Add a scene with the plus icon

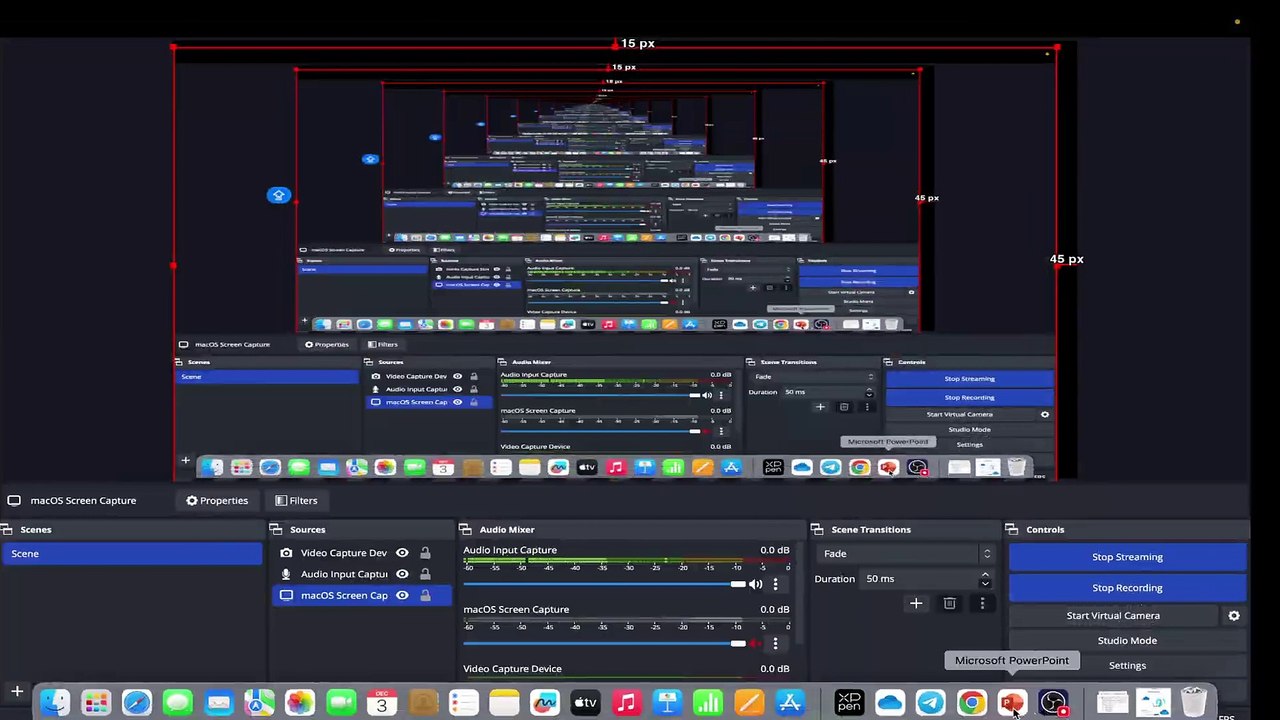[x=17, y=691]
